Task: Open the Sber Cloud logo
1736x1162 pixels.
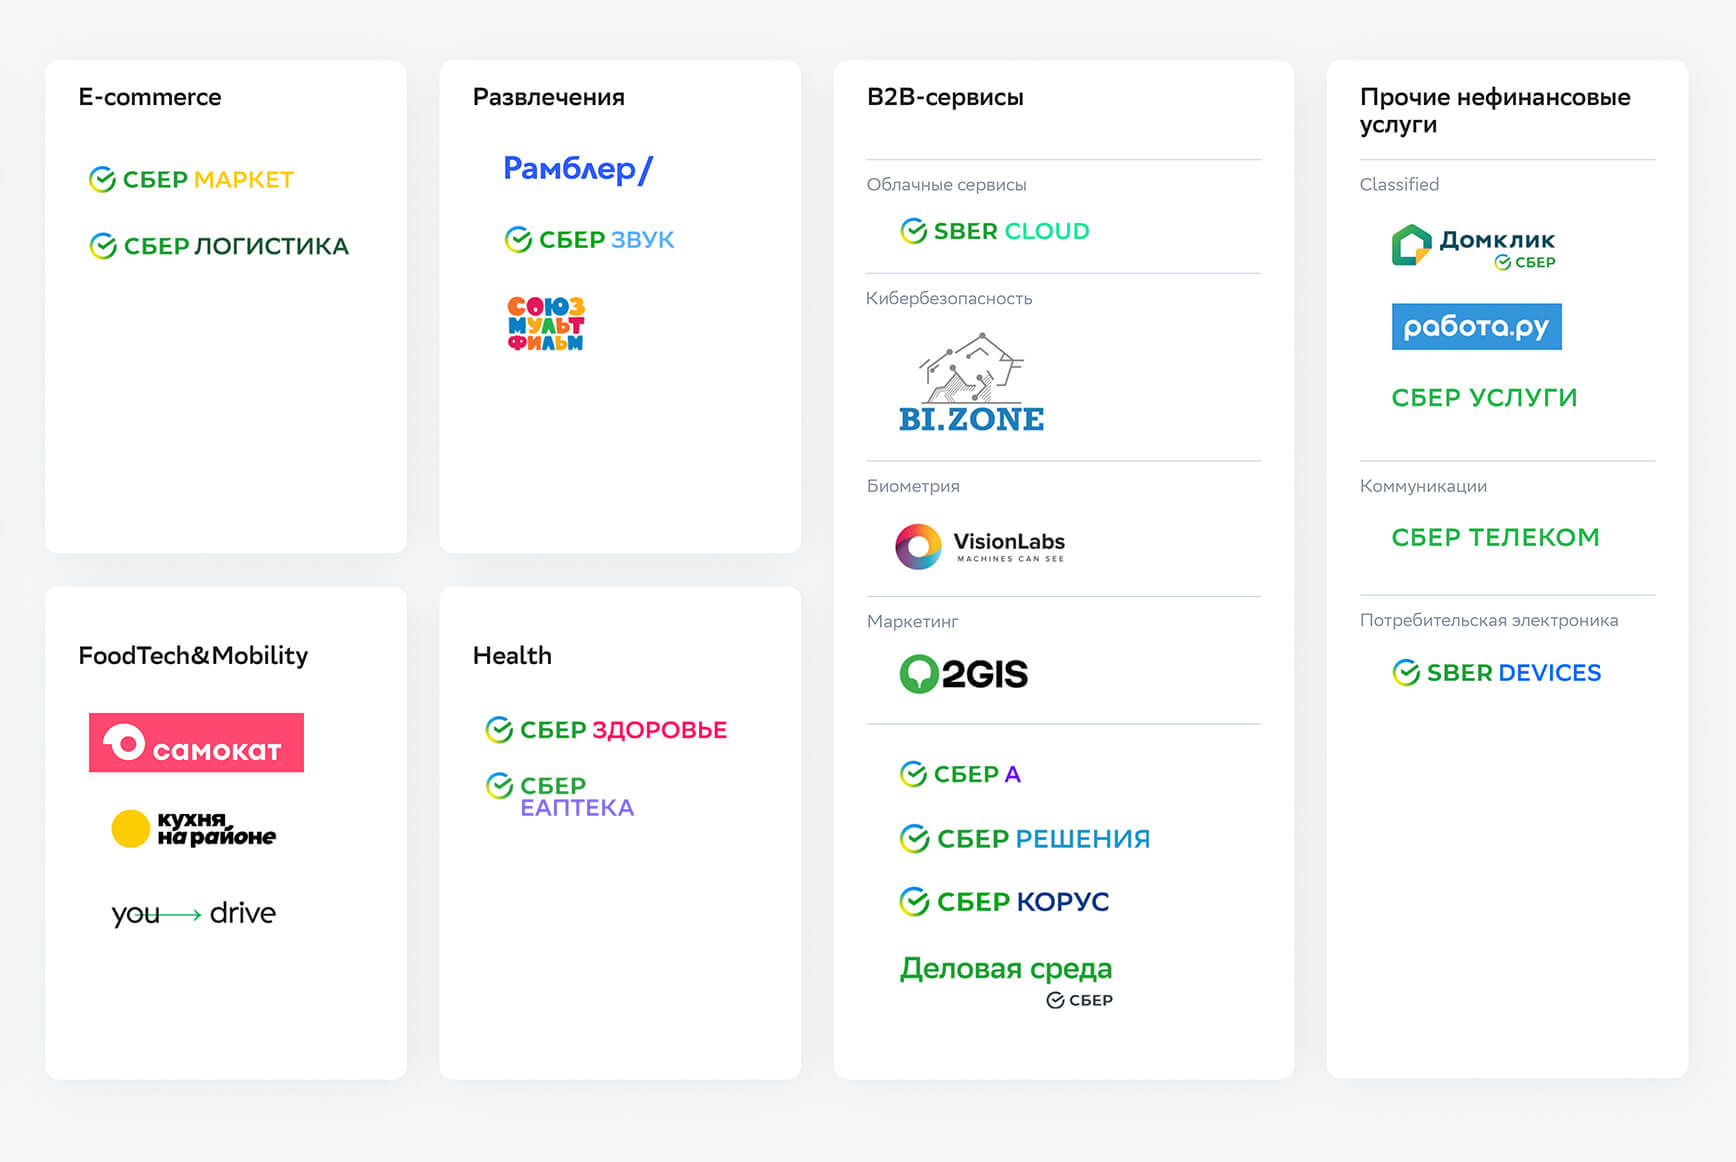Action: (x=995, y=231)
